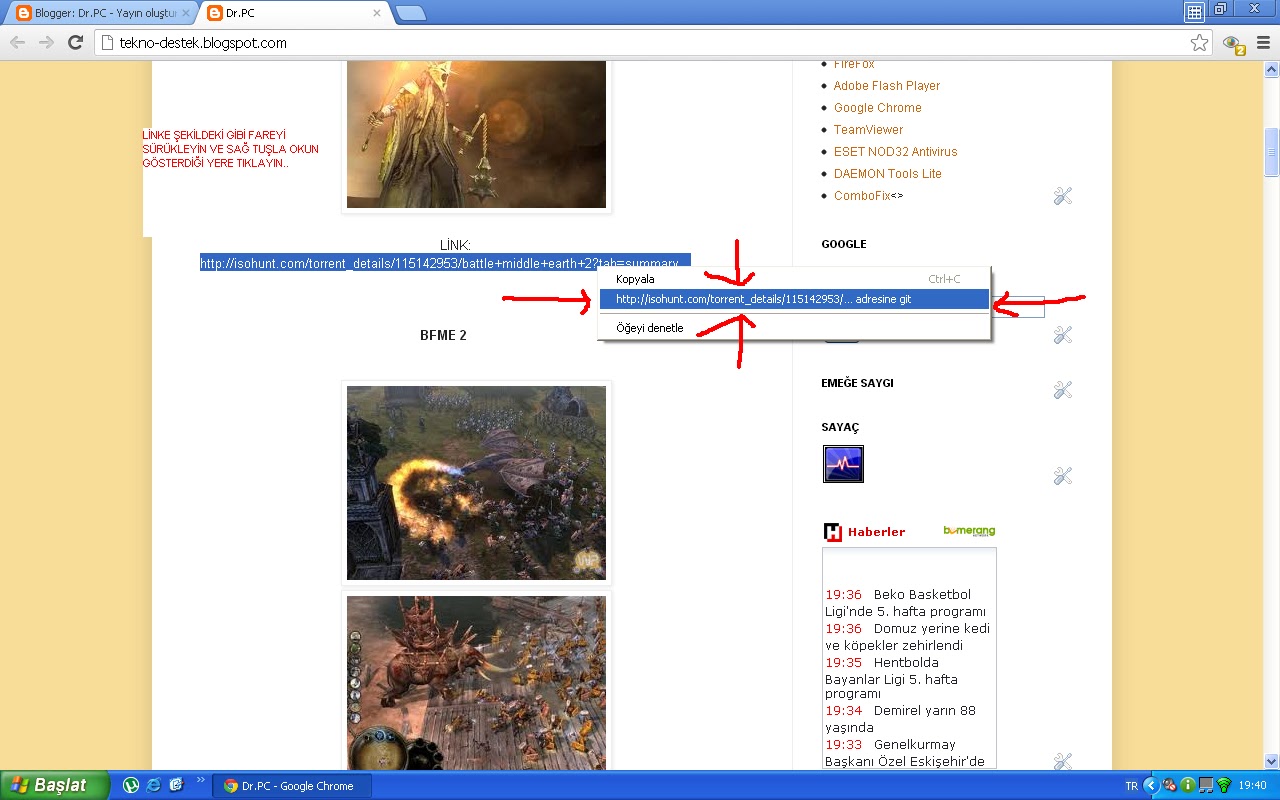
Task: Click the TR language indicator
Action: [x=1131, y=786]
